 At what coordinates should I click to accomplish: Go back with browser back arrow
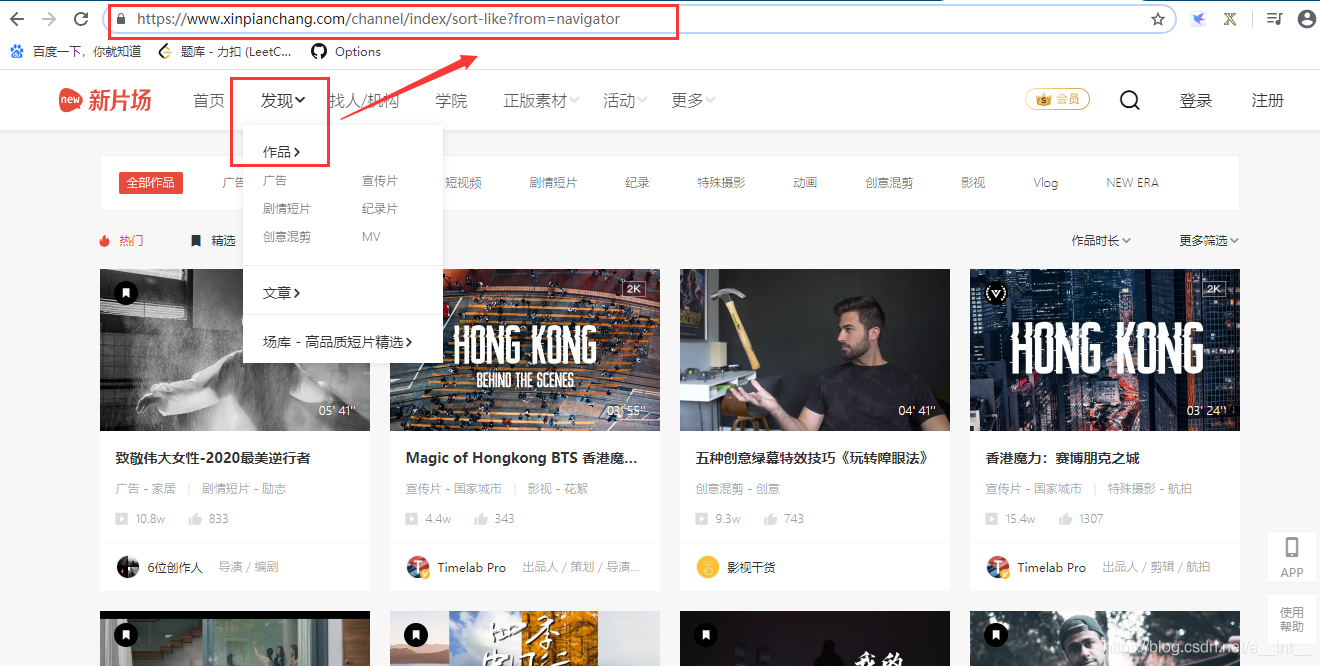[x=16, y=19]
